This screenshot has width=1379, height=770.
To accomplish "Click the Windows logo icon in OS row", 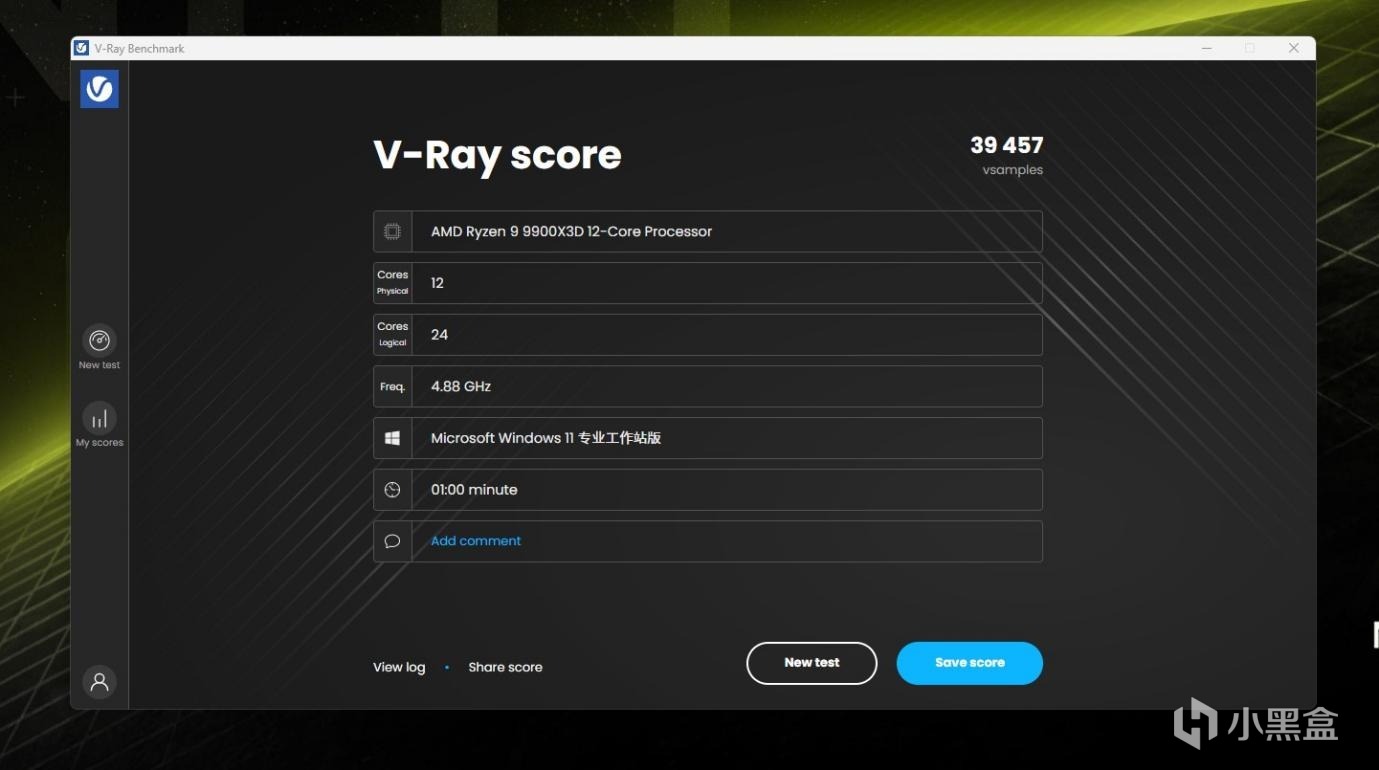I will click(392, 438).
